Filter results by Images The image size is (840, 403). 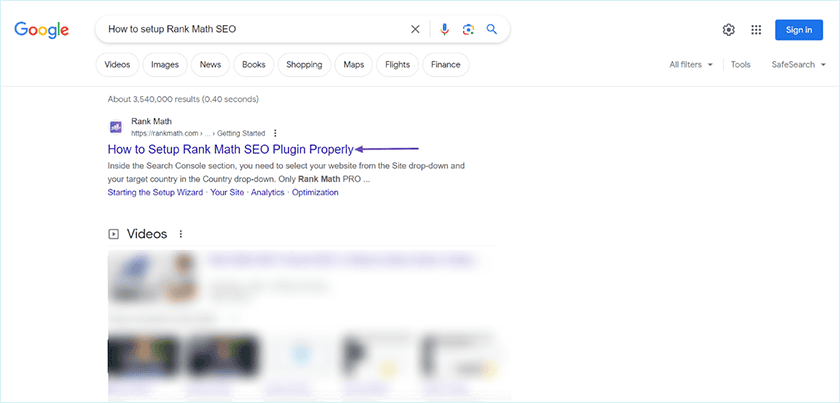164,64
